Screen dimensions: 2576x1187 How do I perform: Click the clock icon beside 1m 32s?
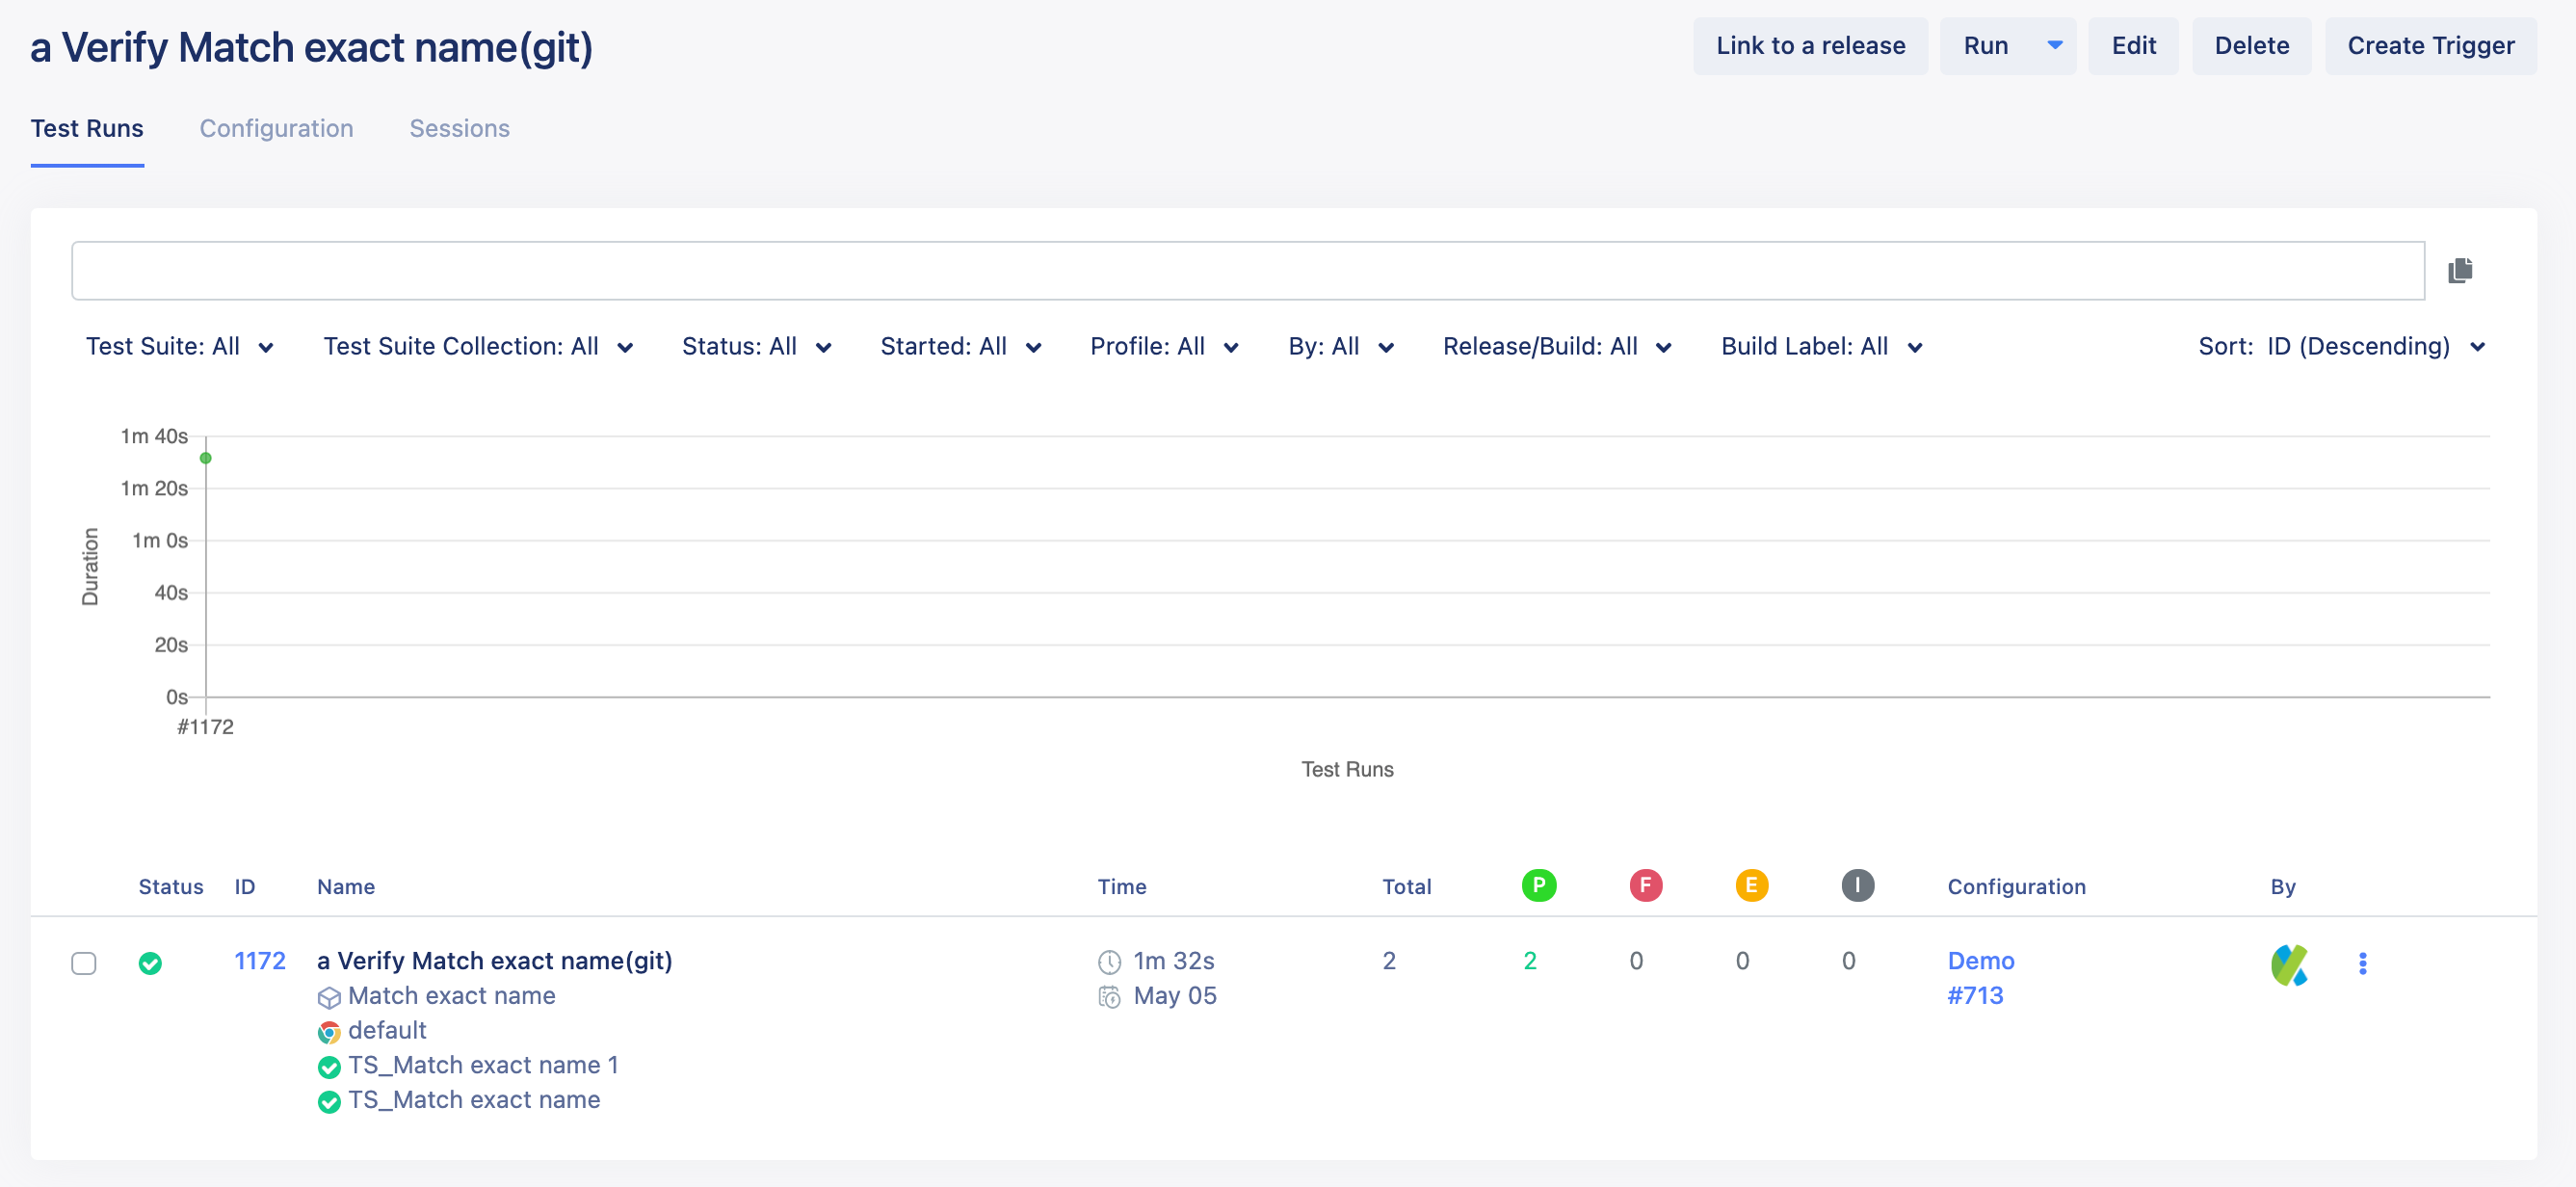coord(1110,961)
